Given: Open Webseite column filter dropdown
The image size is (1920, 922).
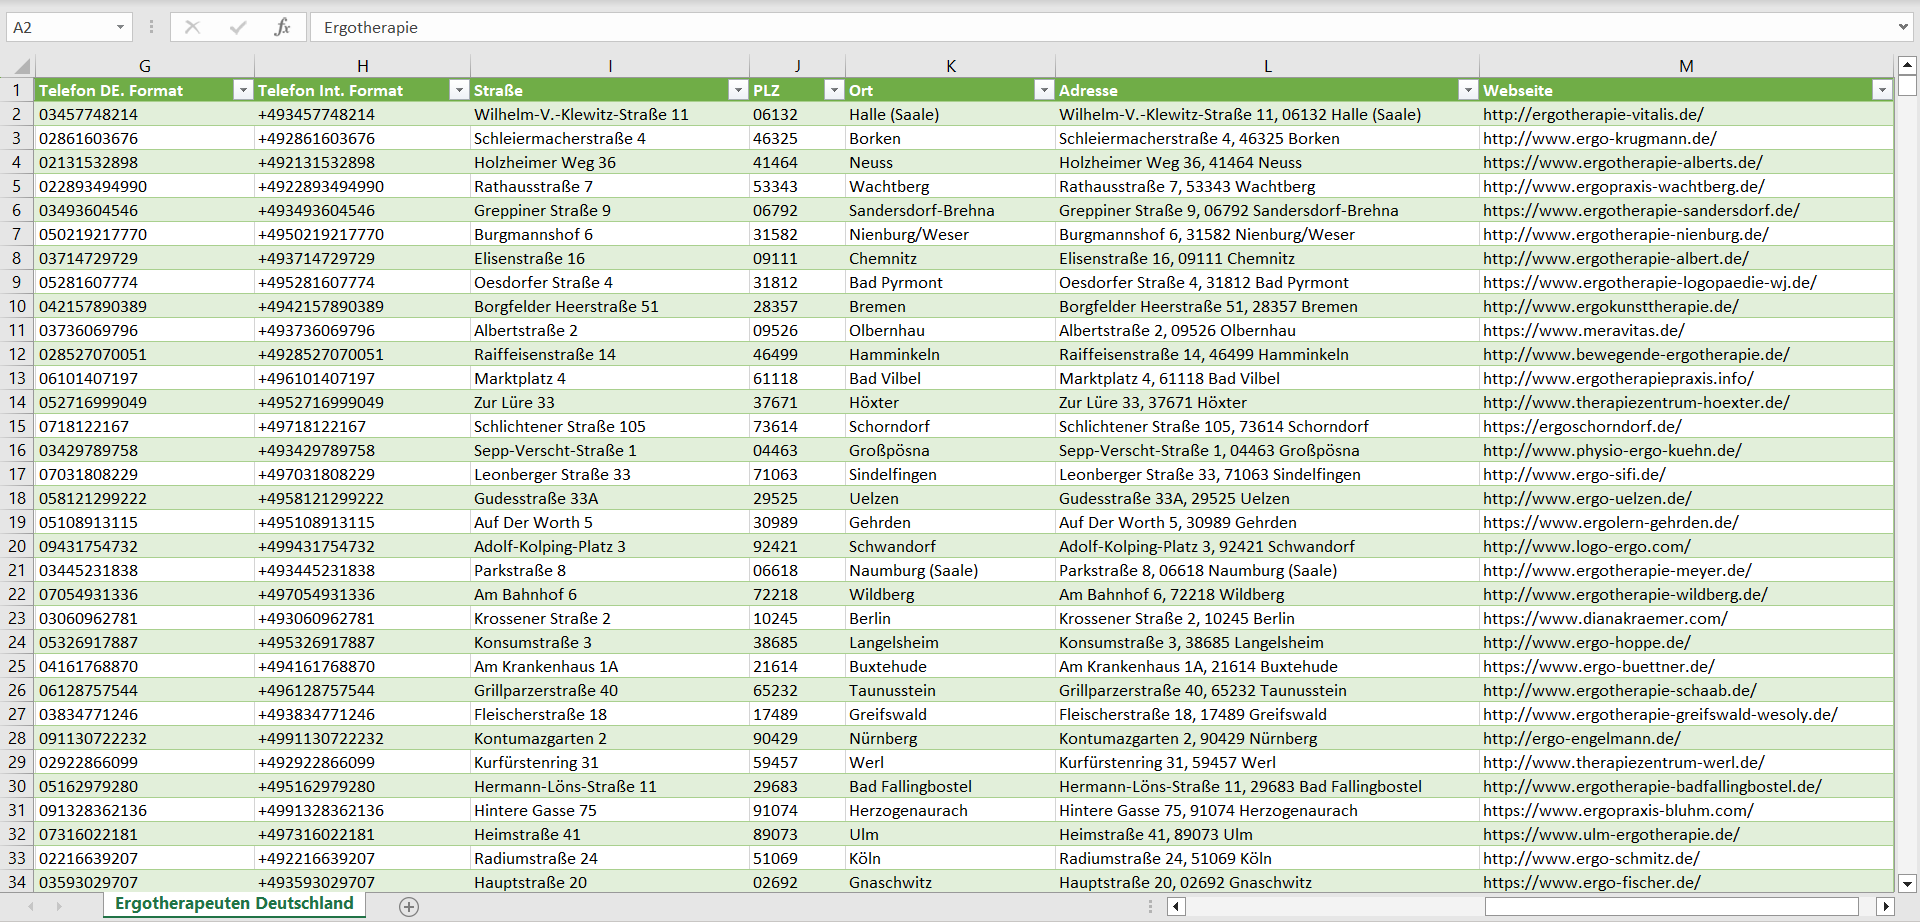Looking at the screenshot, I should (x=1881, y=90).
